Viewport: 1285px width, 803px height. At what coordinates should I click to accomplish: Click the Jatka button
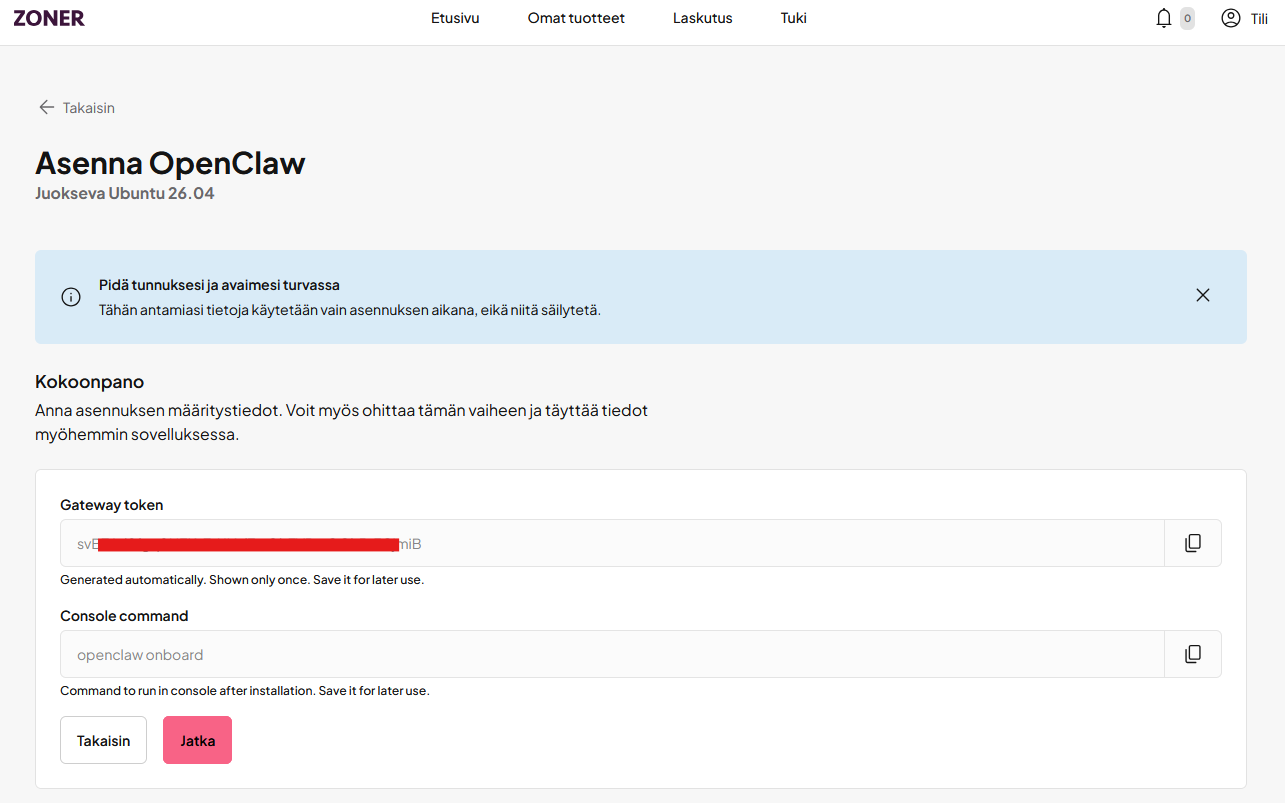pos(197,740)
